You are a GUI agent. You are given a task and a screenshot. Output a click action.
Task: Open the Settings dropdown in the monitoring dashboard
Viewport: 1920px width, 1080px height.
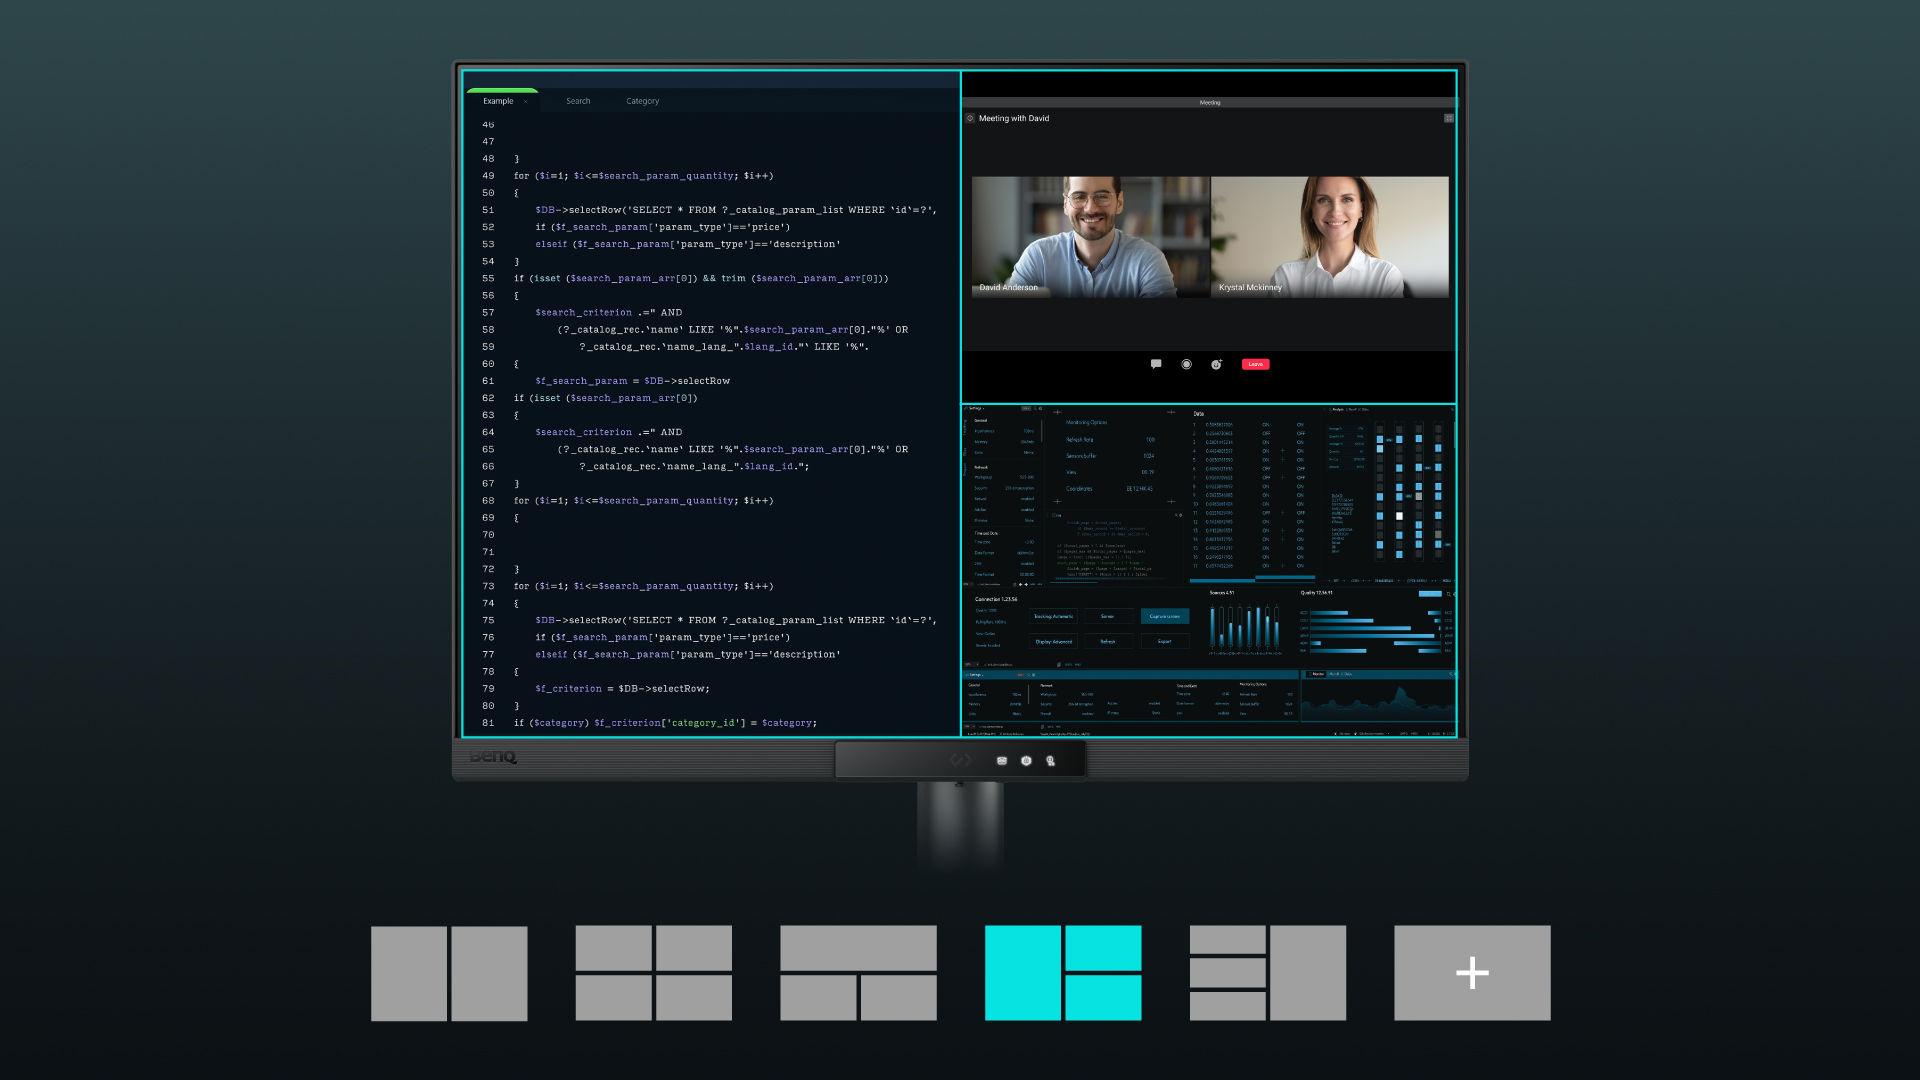pos(975,408)
